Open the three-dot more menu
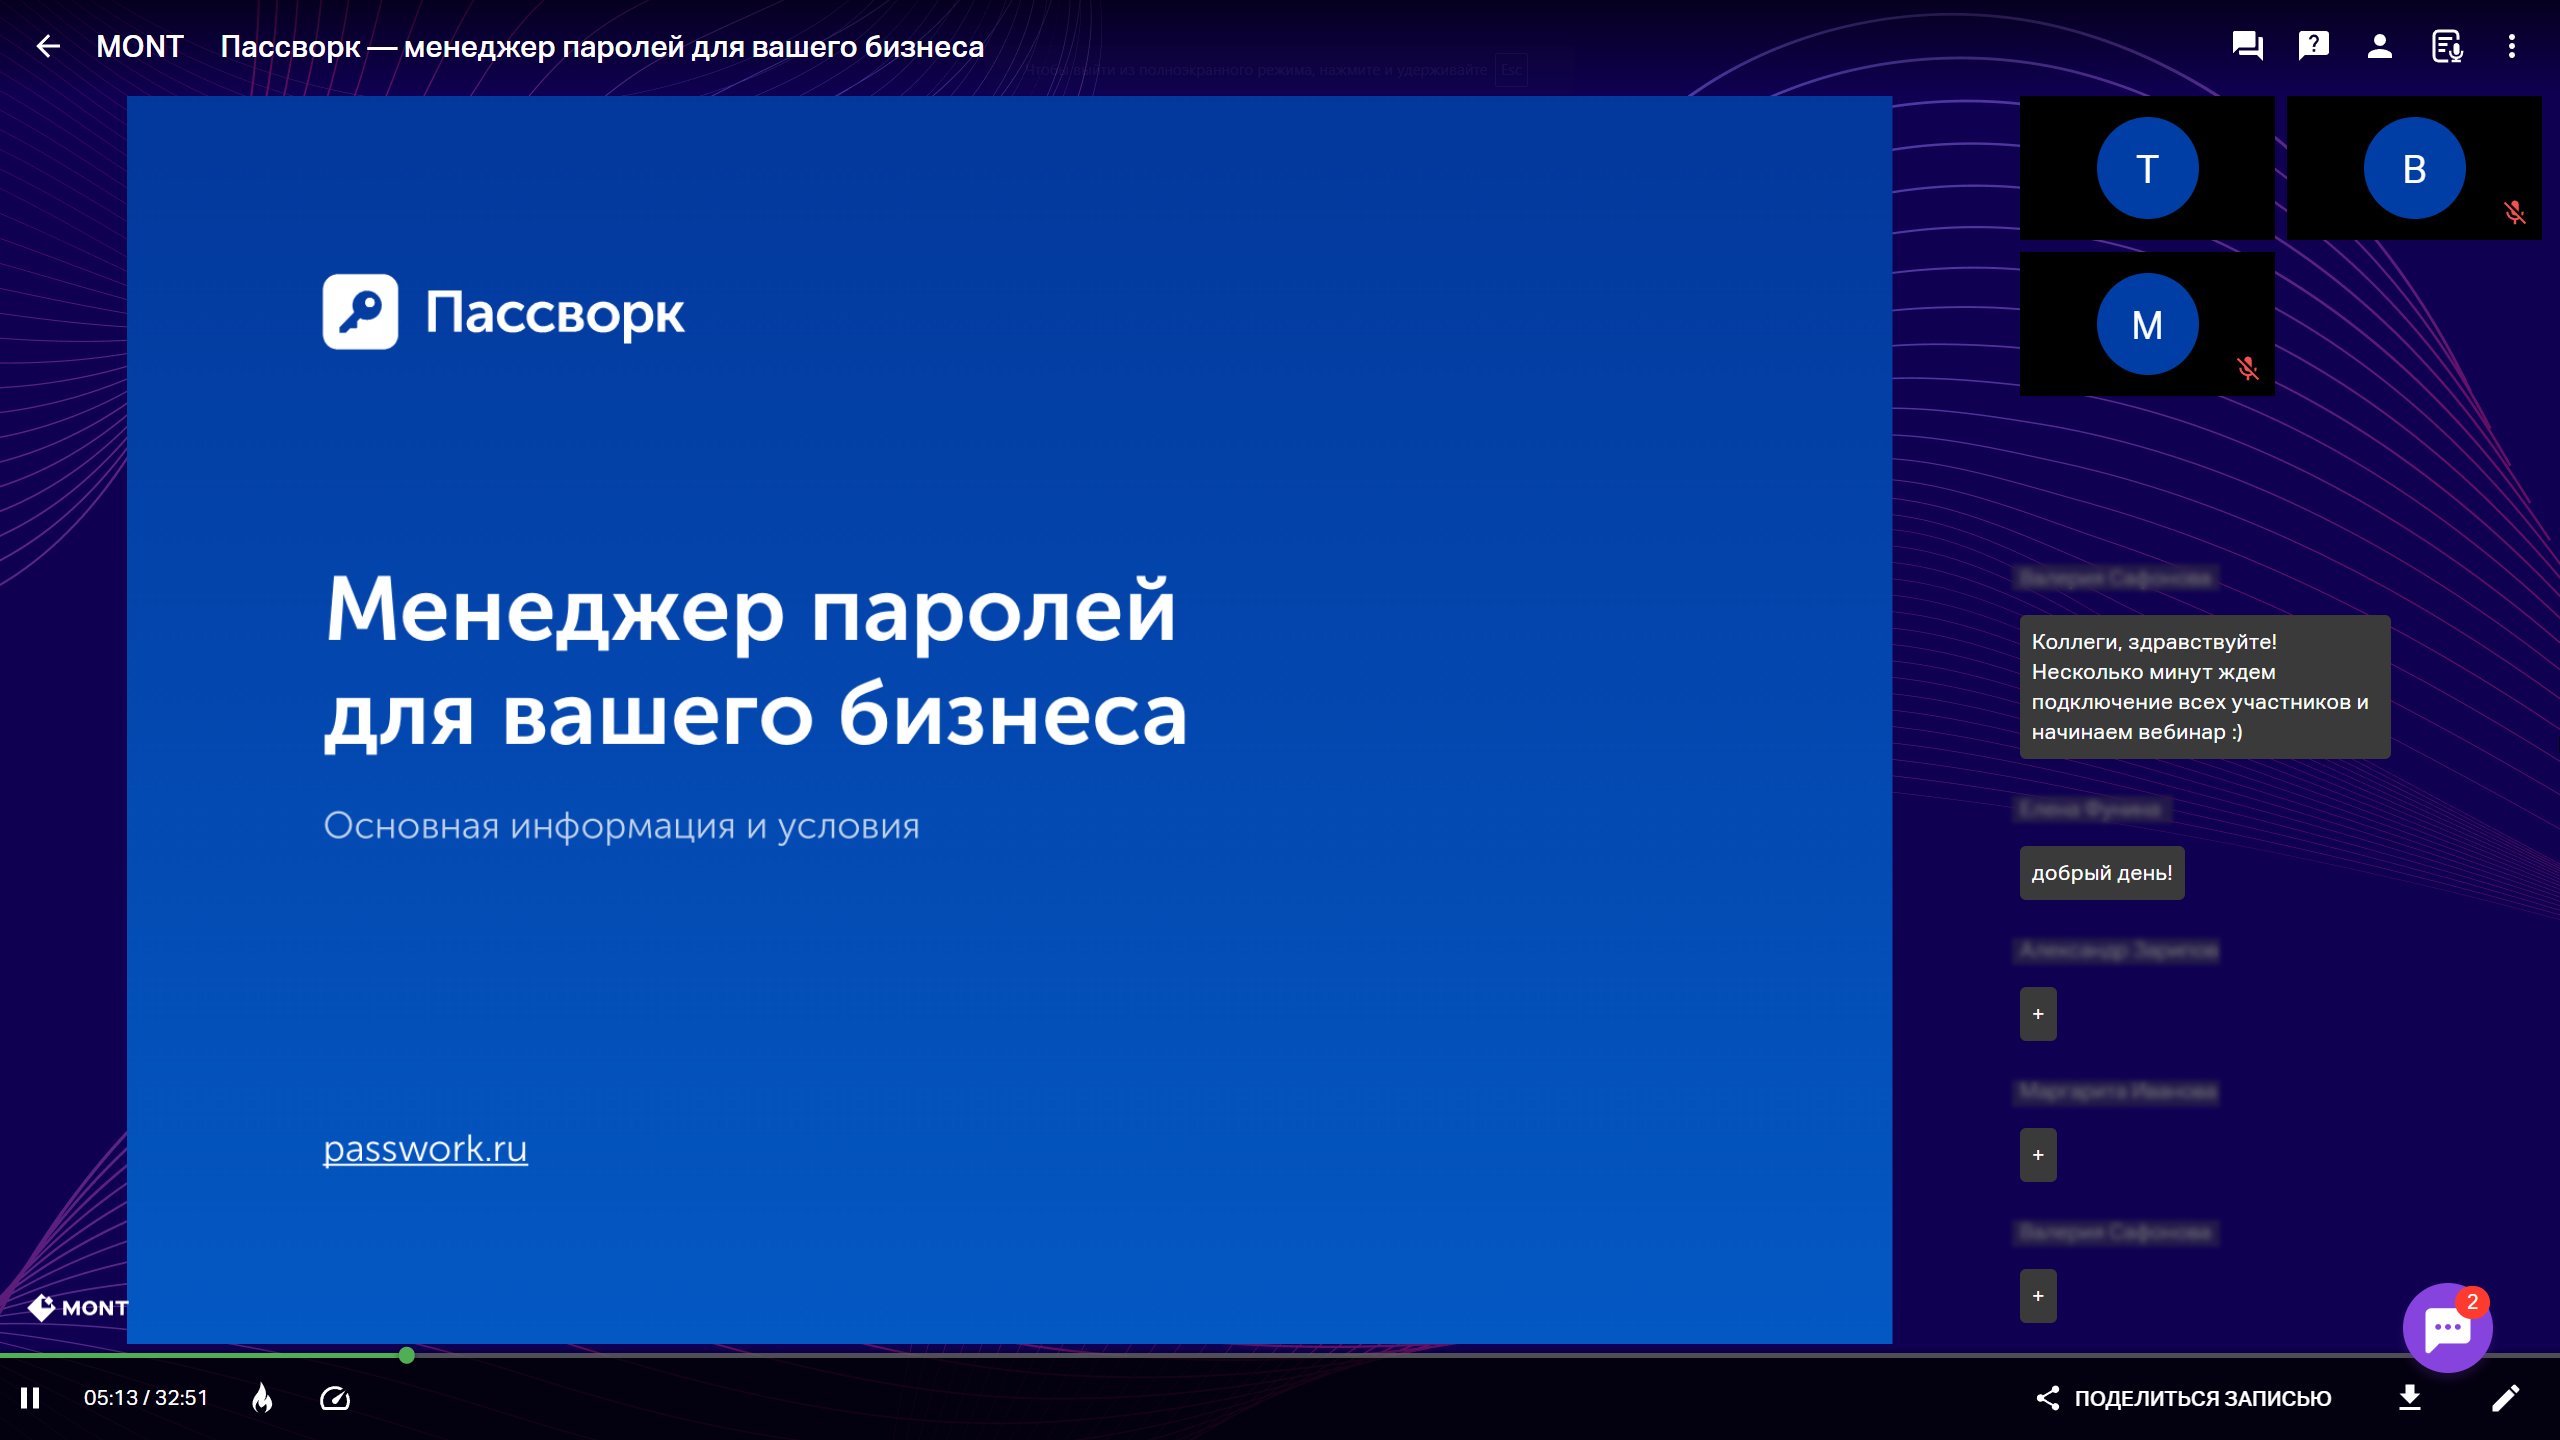2560x1440 pixels. point(2511,46)
